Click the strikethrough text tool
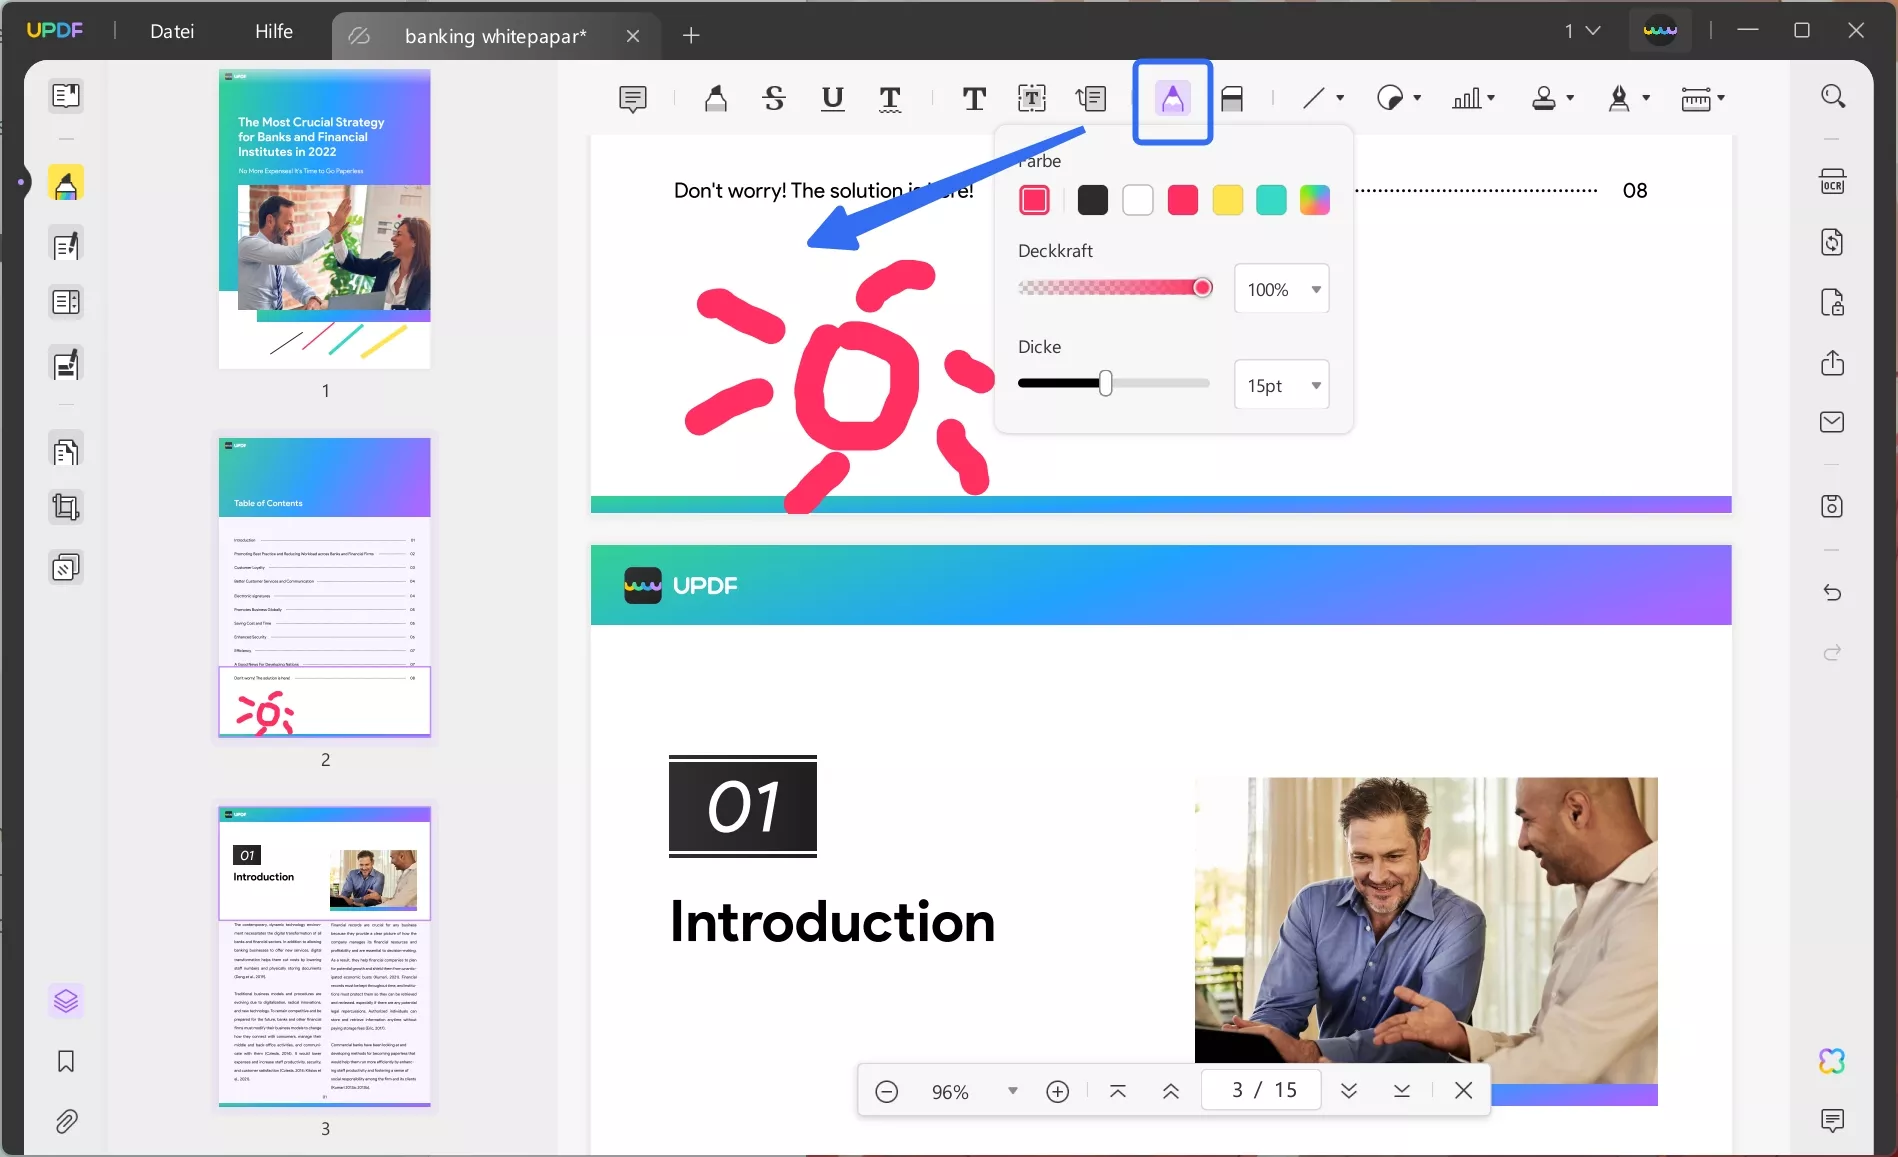 point(774,98)
